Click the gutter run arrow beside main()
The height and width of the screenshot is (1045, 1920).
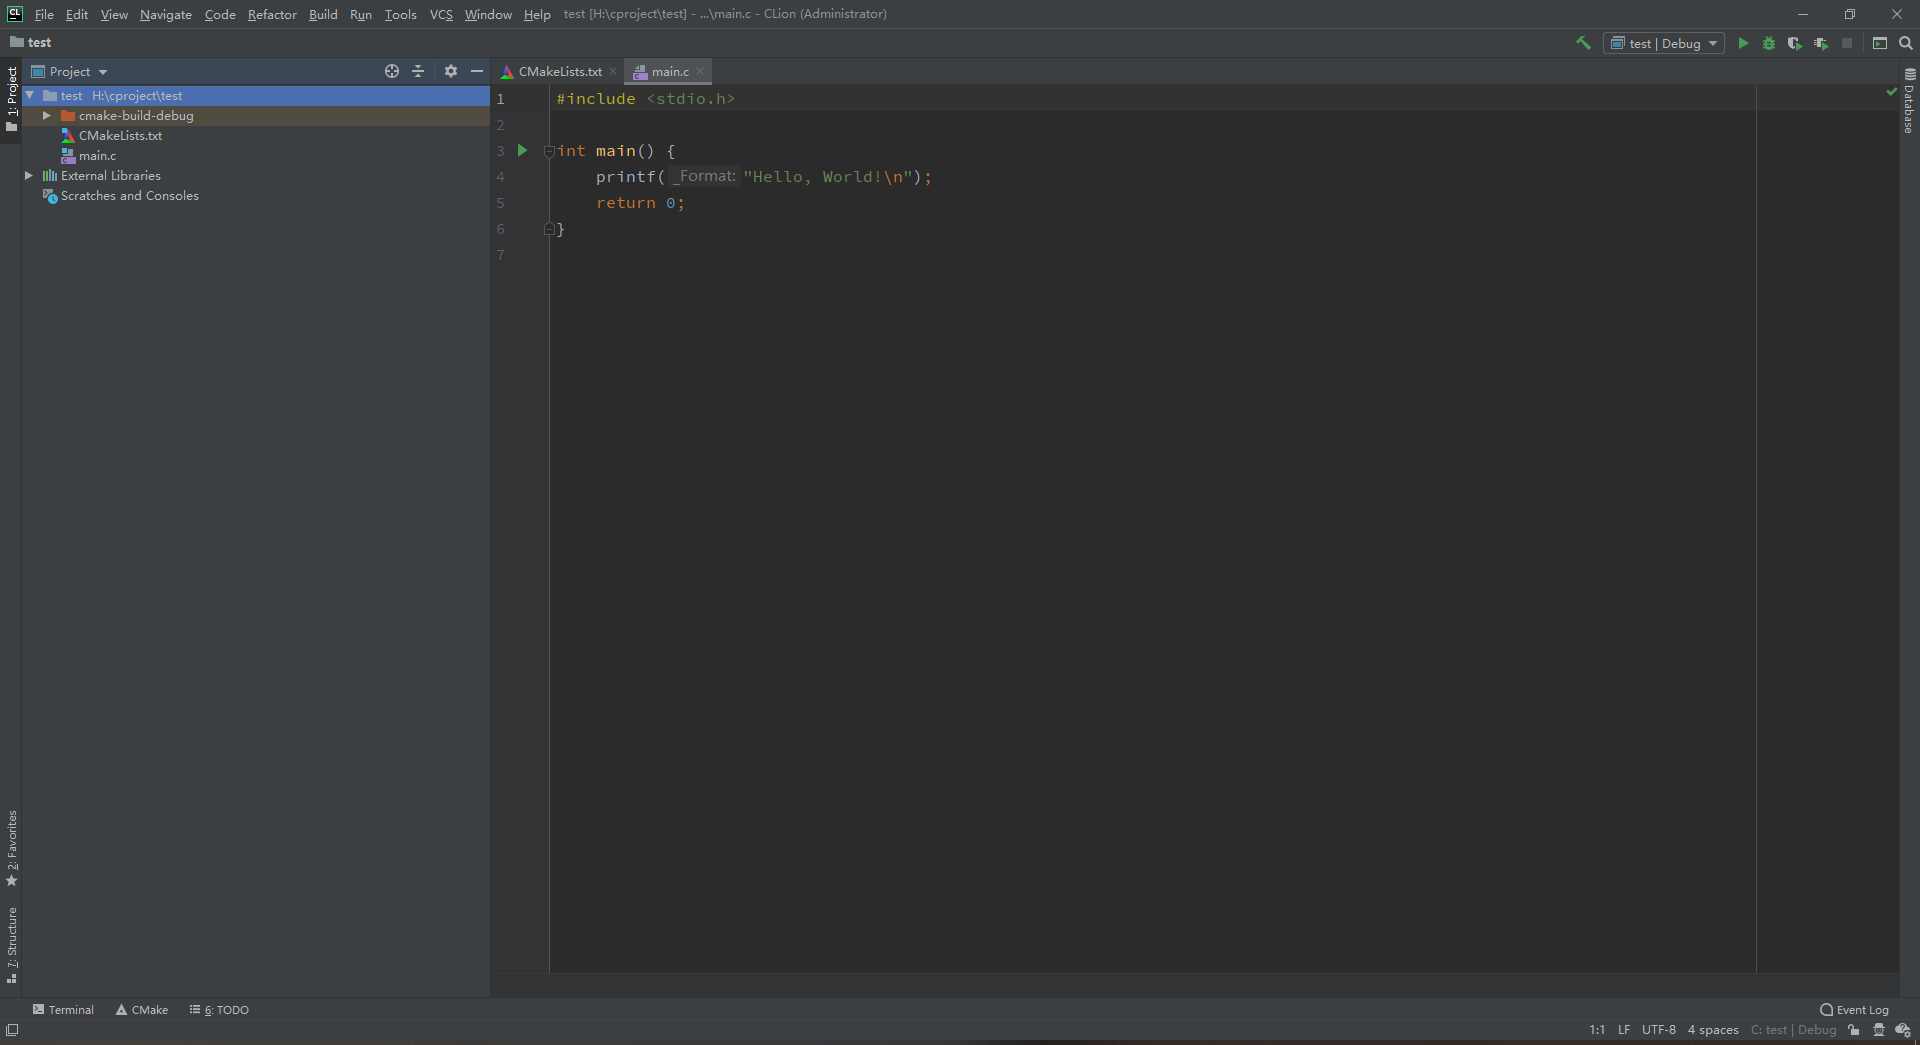point(522,151)
